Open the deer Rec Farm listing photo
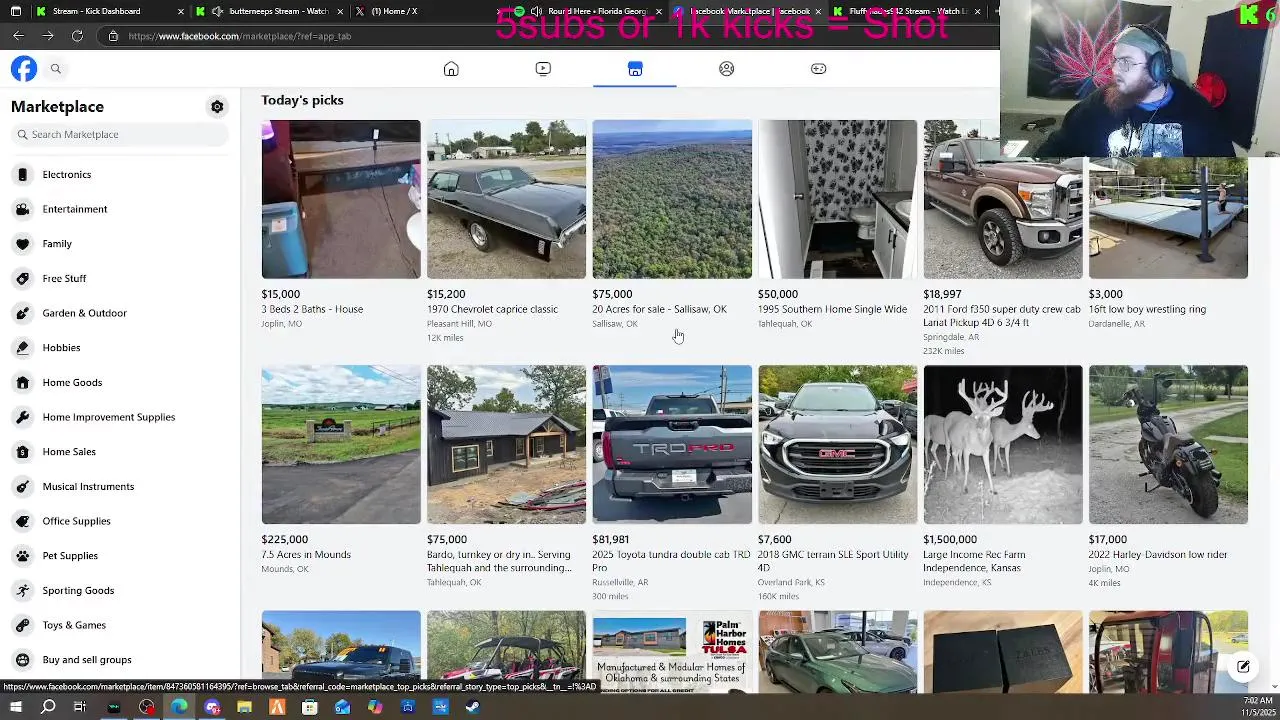The image size is (1280, 720). pos(1003,445)
